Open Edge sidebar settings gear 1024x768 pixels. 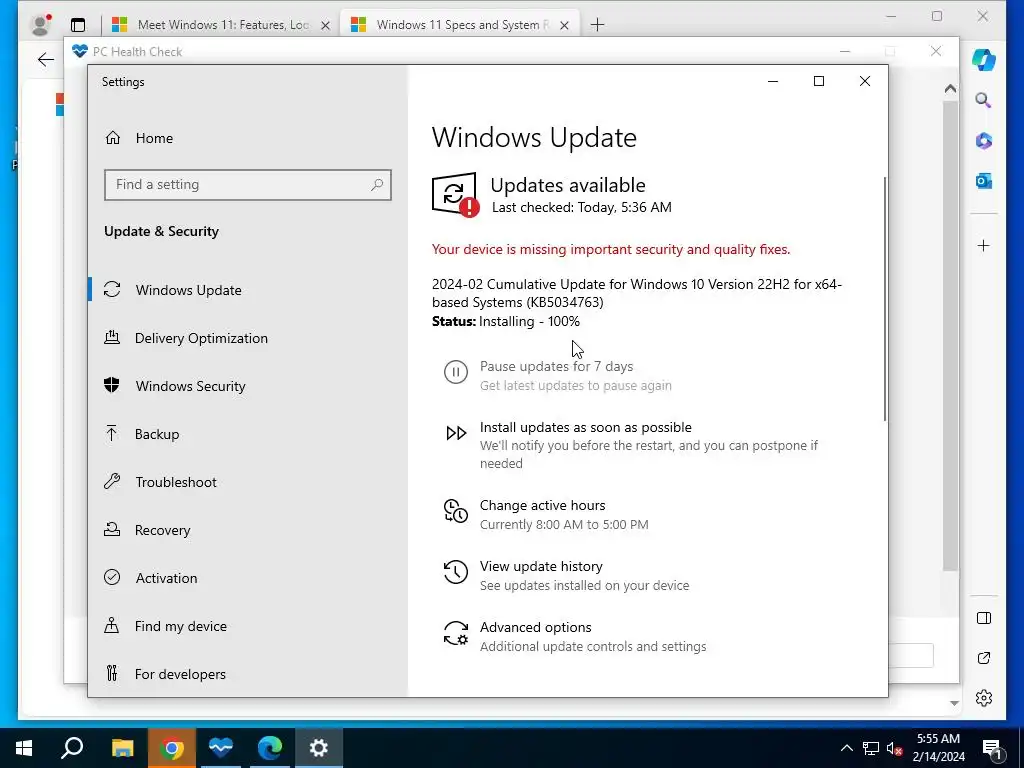tap(984, 698)
